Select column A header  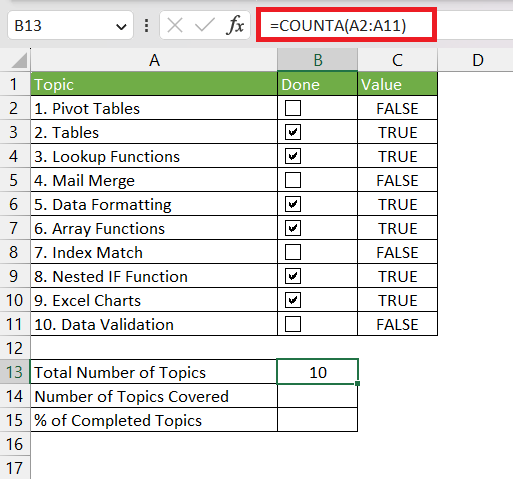pos(154,60)
